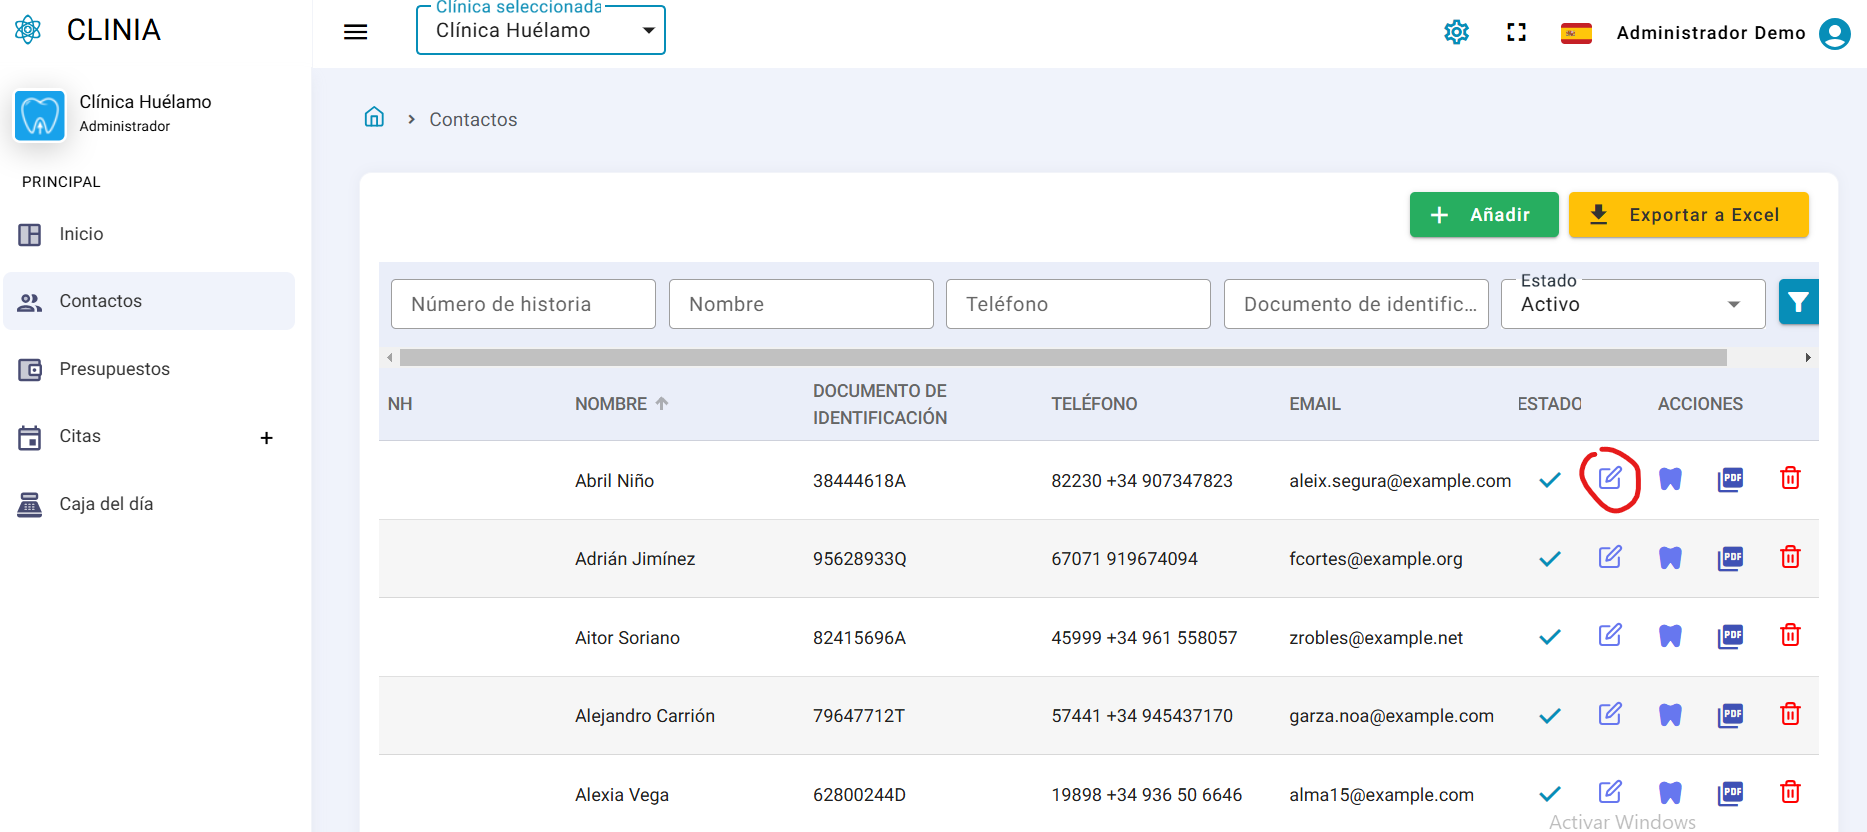
Task: Generate PDF for Alejandro Carrión
Action: click(1730, 715)
